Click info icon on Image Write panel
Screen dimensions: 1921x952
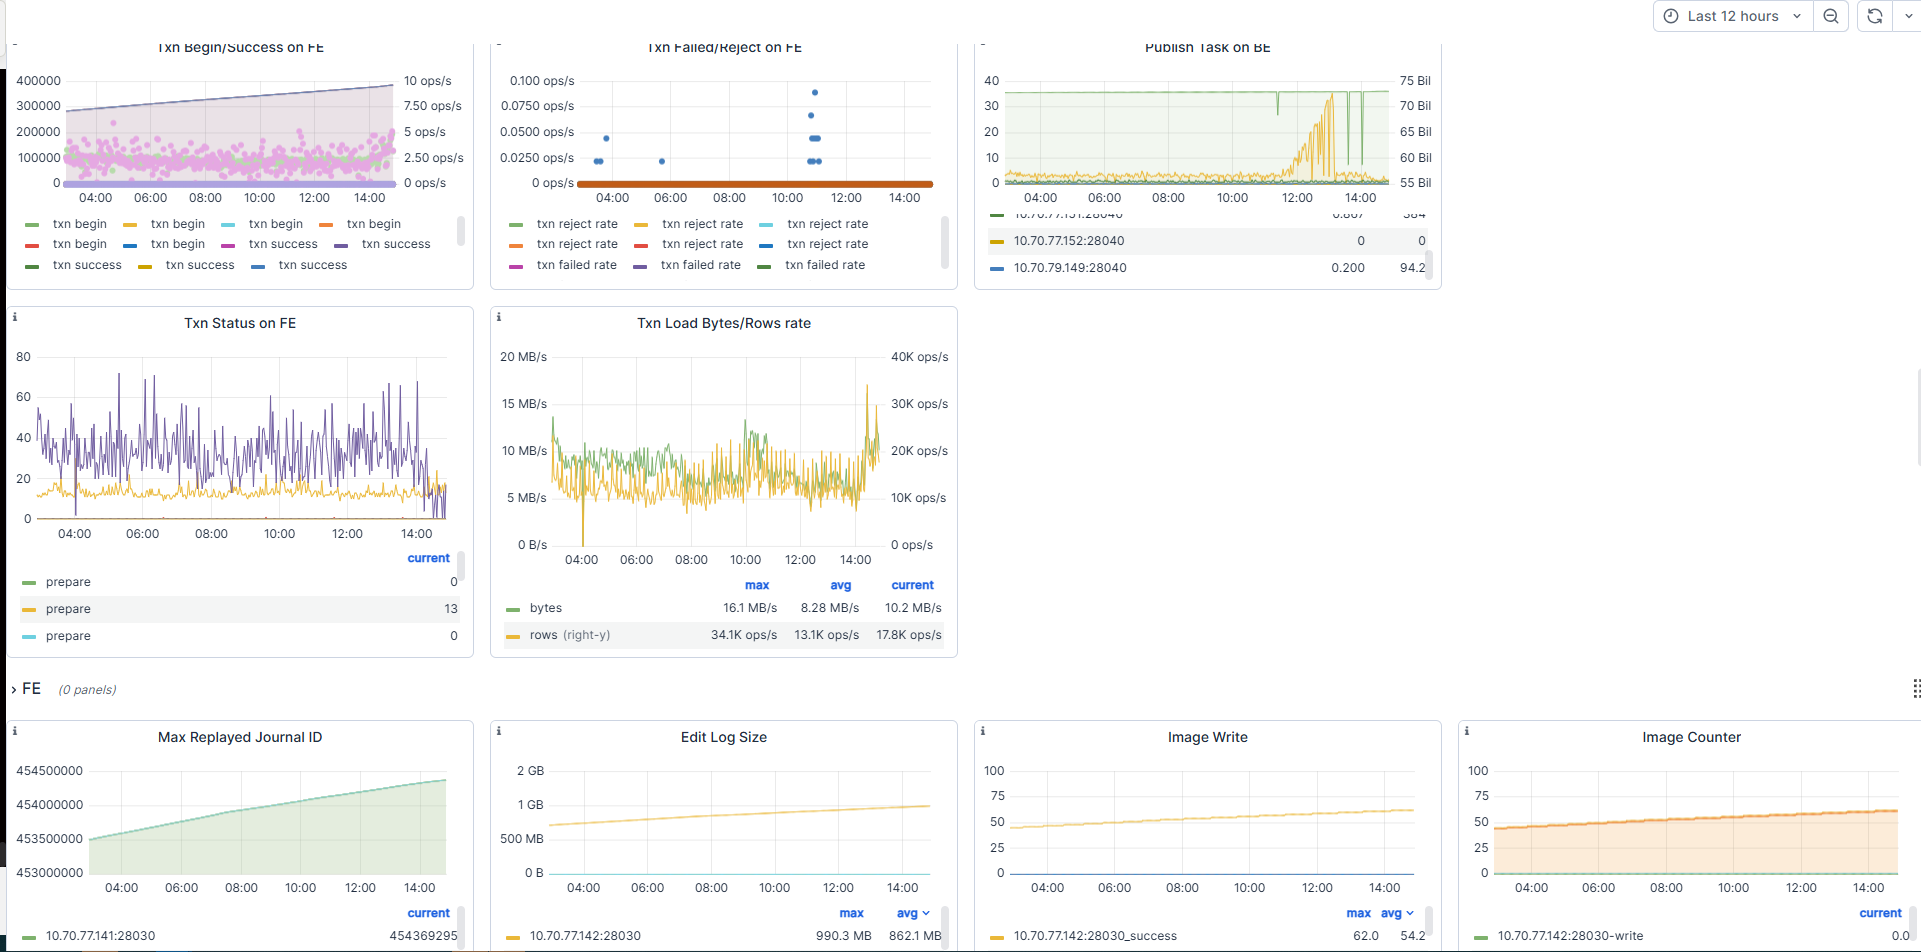[x=983, y=731]
